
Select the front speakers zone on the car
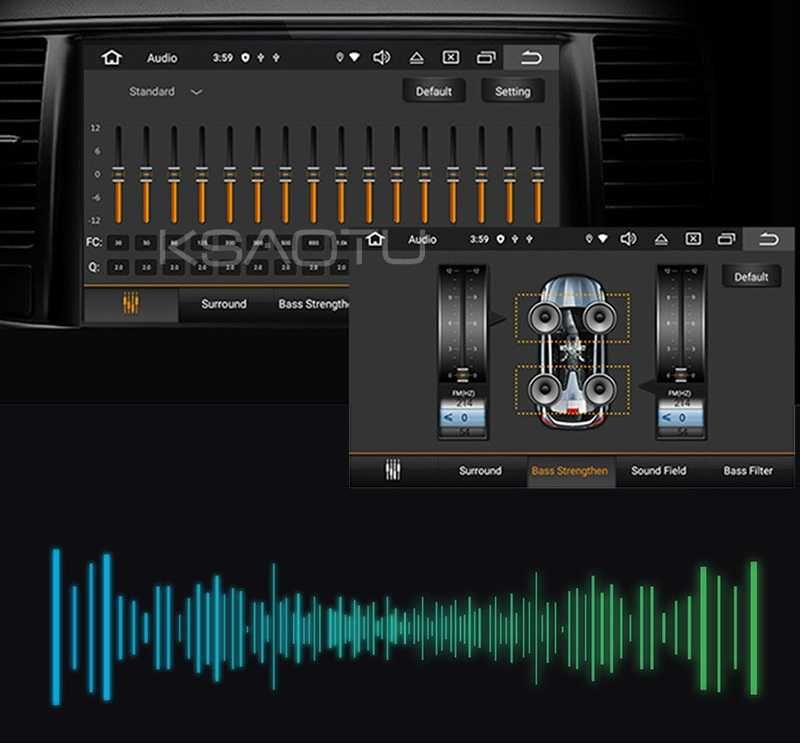point(572,317)
